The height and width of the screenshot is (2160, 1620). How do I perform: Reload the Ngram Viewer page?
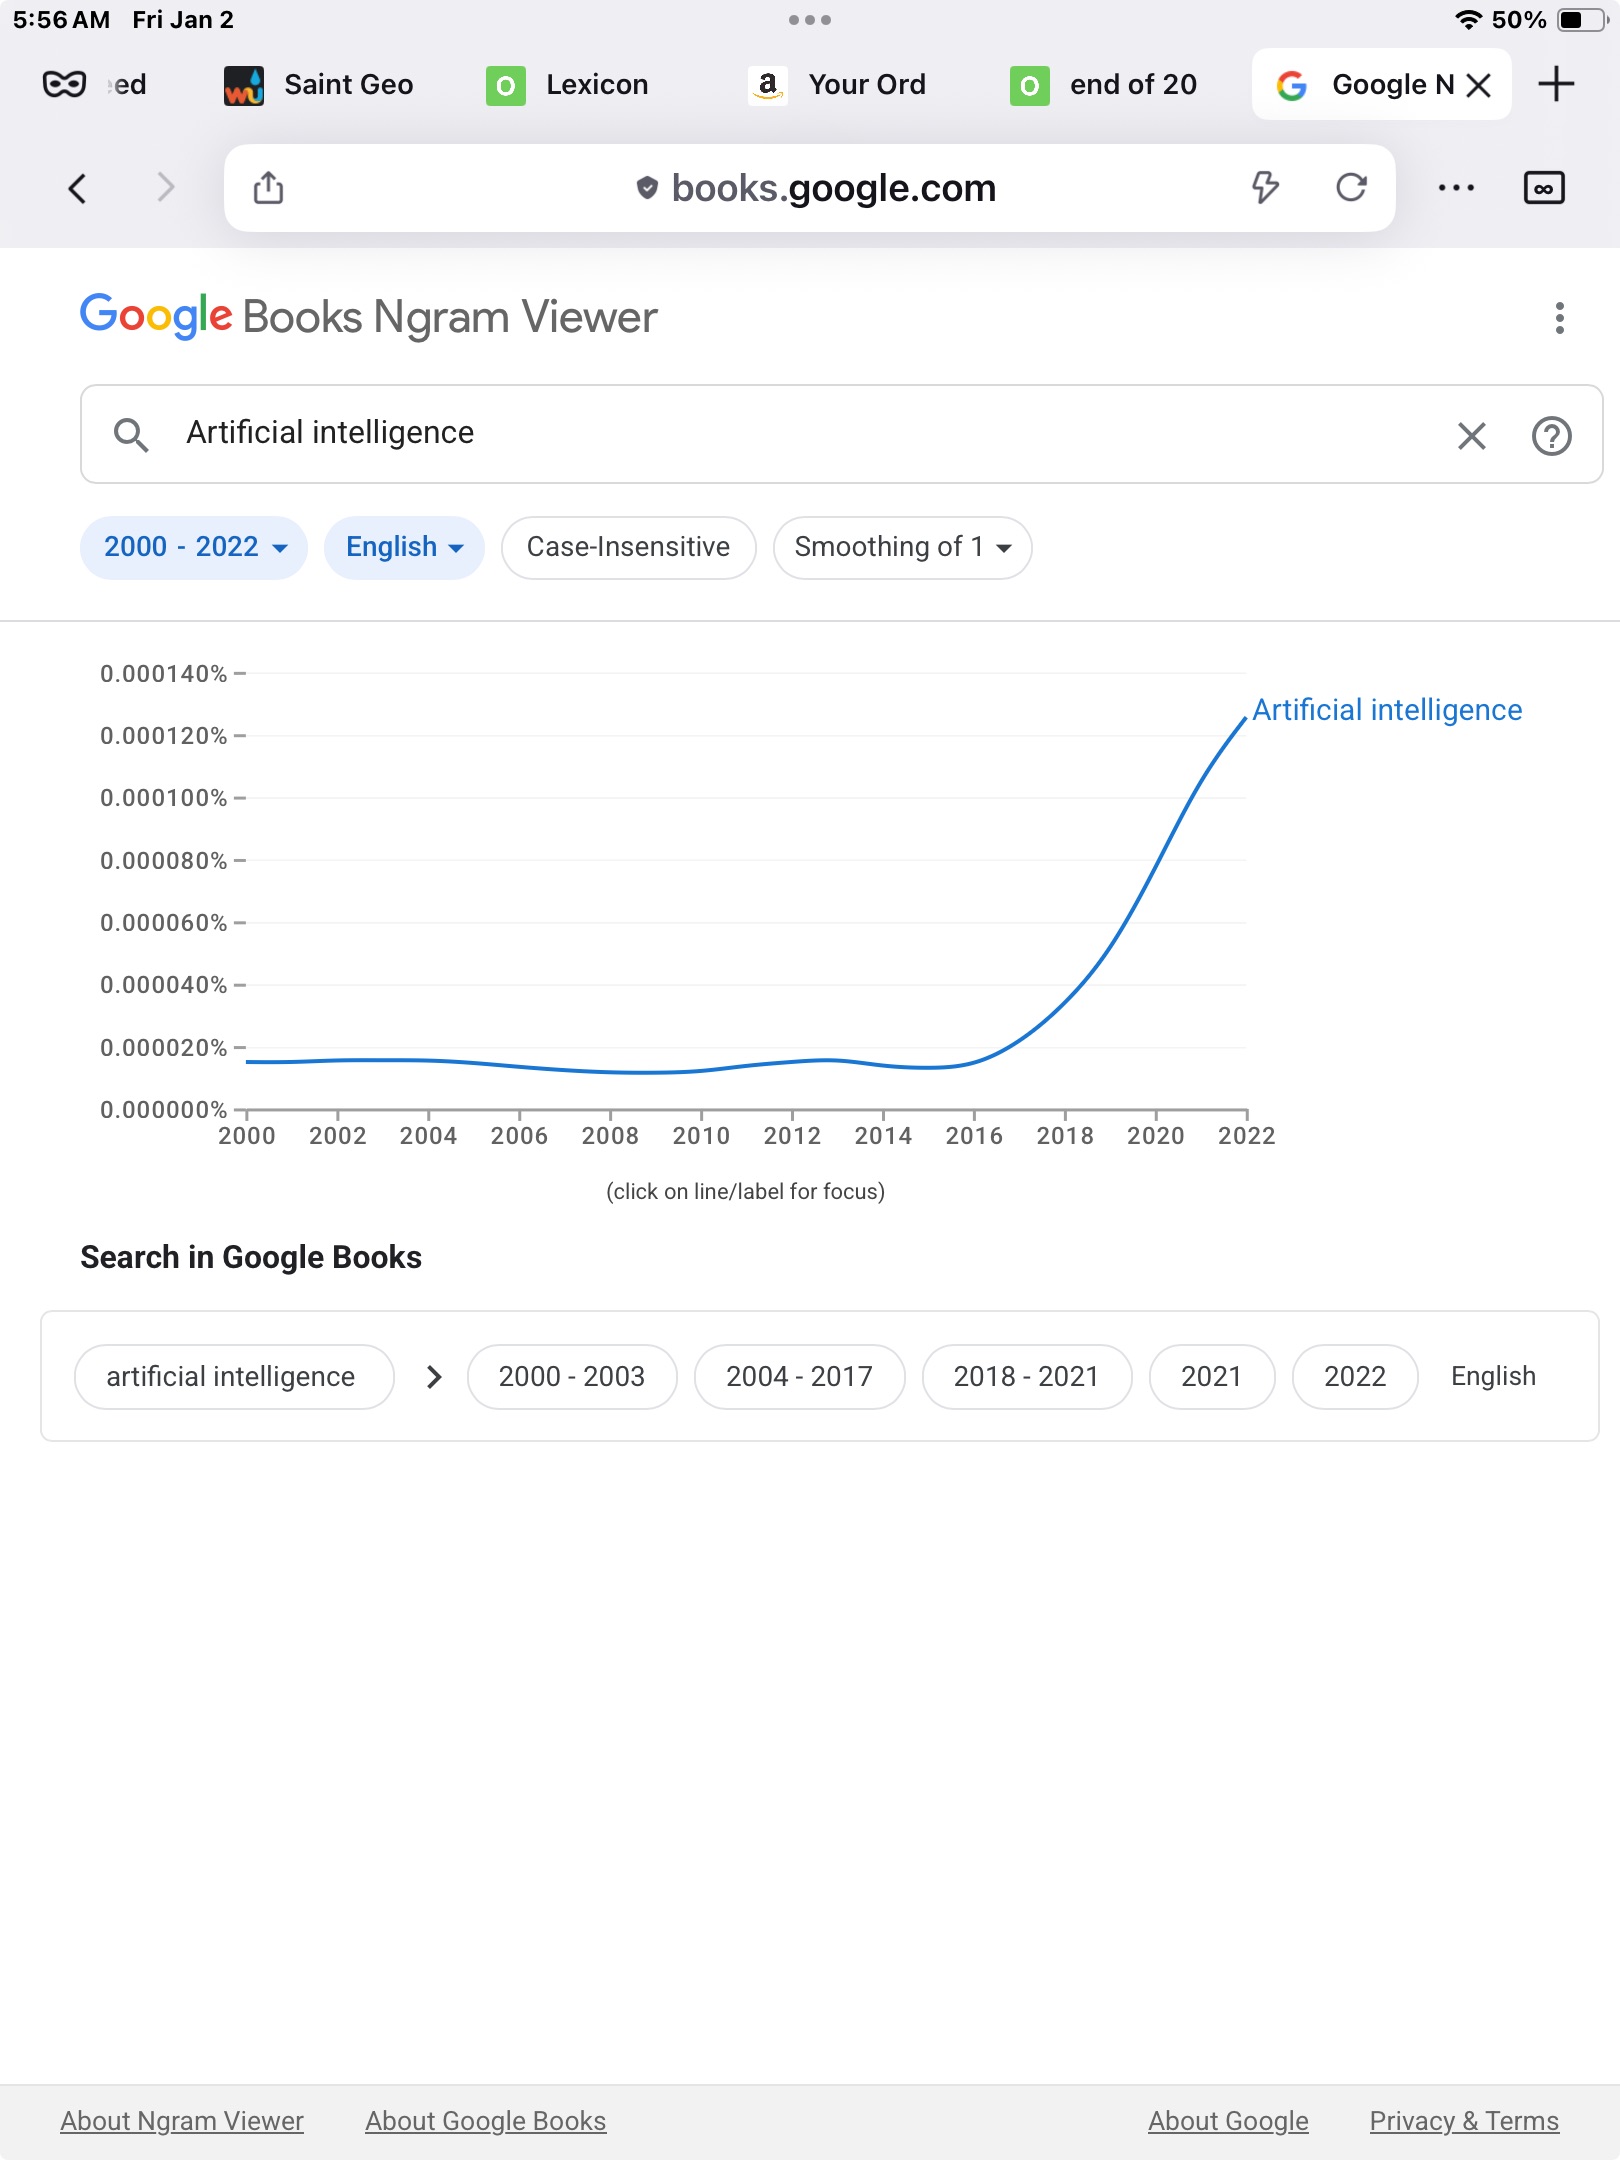point(1351,188)
